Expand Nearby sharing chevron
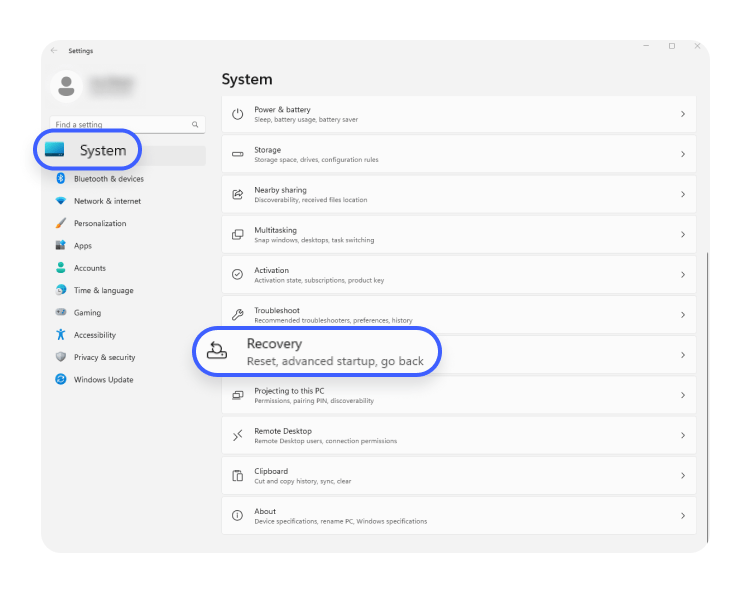The image size is (750, 593). pyautogui.click(x=683, y=194)
